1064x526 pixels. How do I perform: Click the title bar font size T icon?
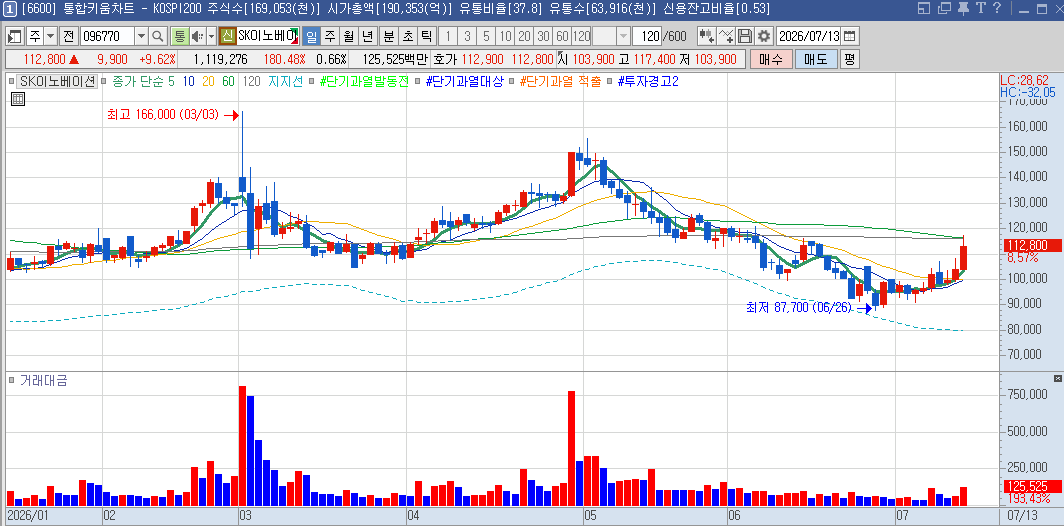coord(981,8)
